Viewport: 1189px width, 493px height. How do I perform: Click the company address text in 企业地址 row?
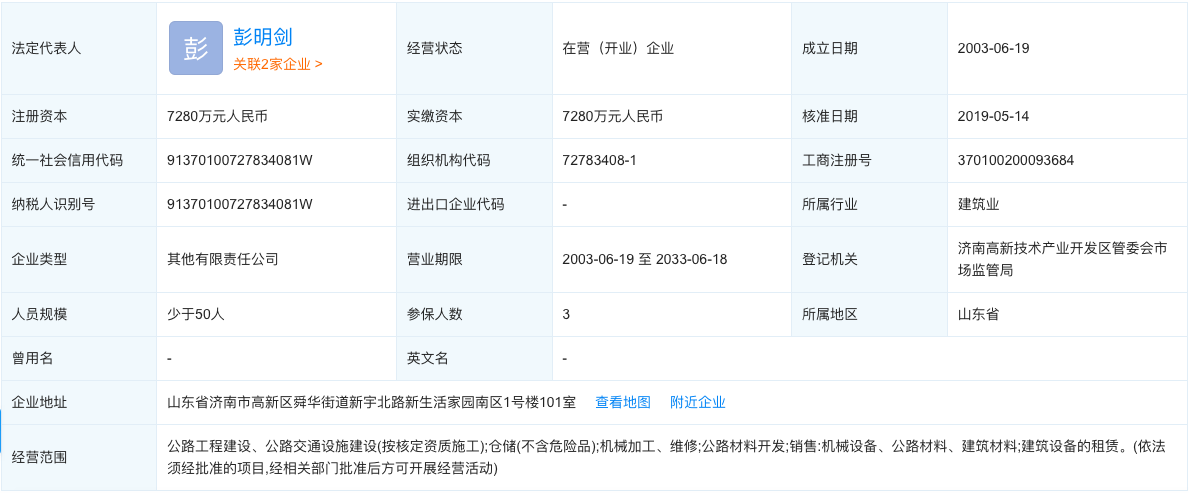(x=371, y=402)
